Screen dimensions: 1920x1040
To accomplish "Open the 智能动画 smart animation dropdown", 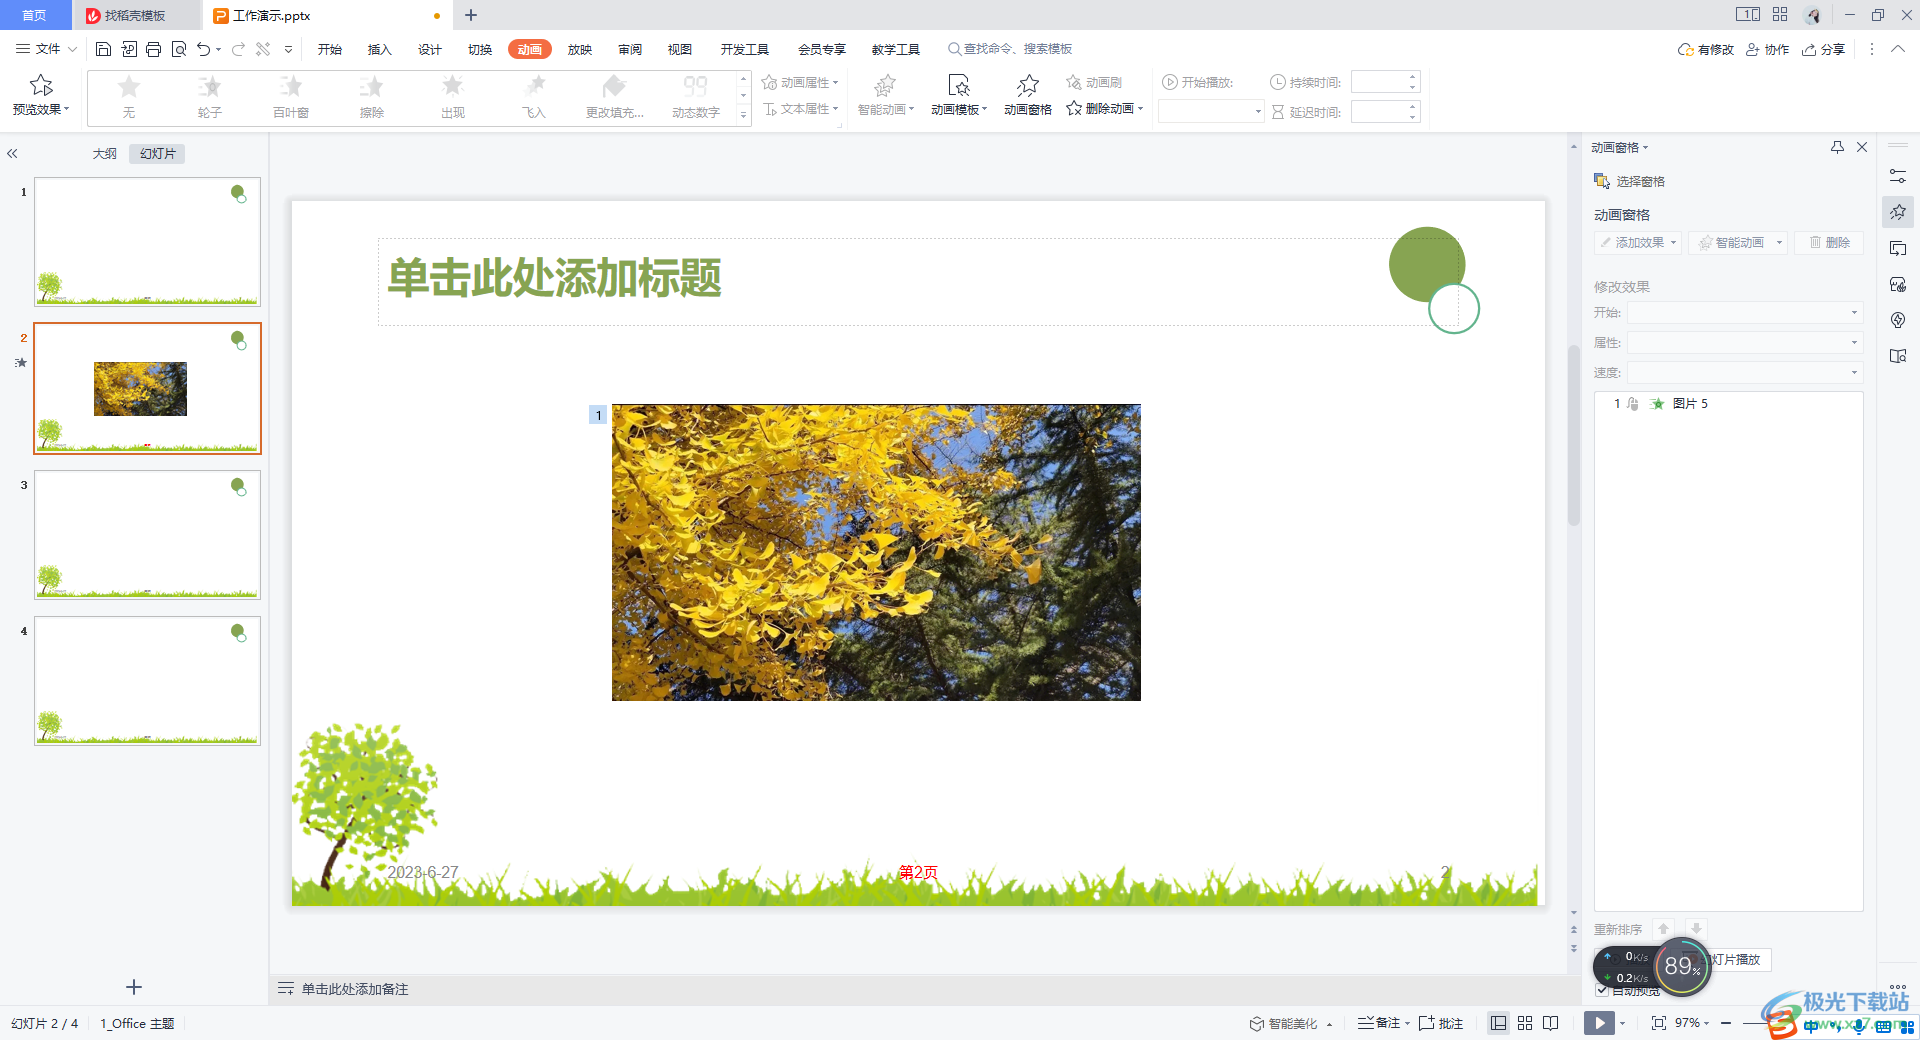I will pyautogui.click(x=886, y=96).
